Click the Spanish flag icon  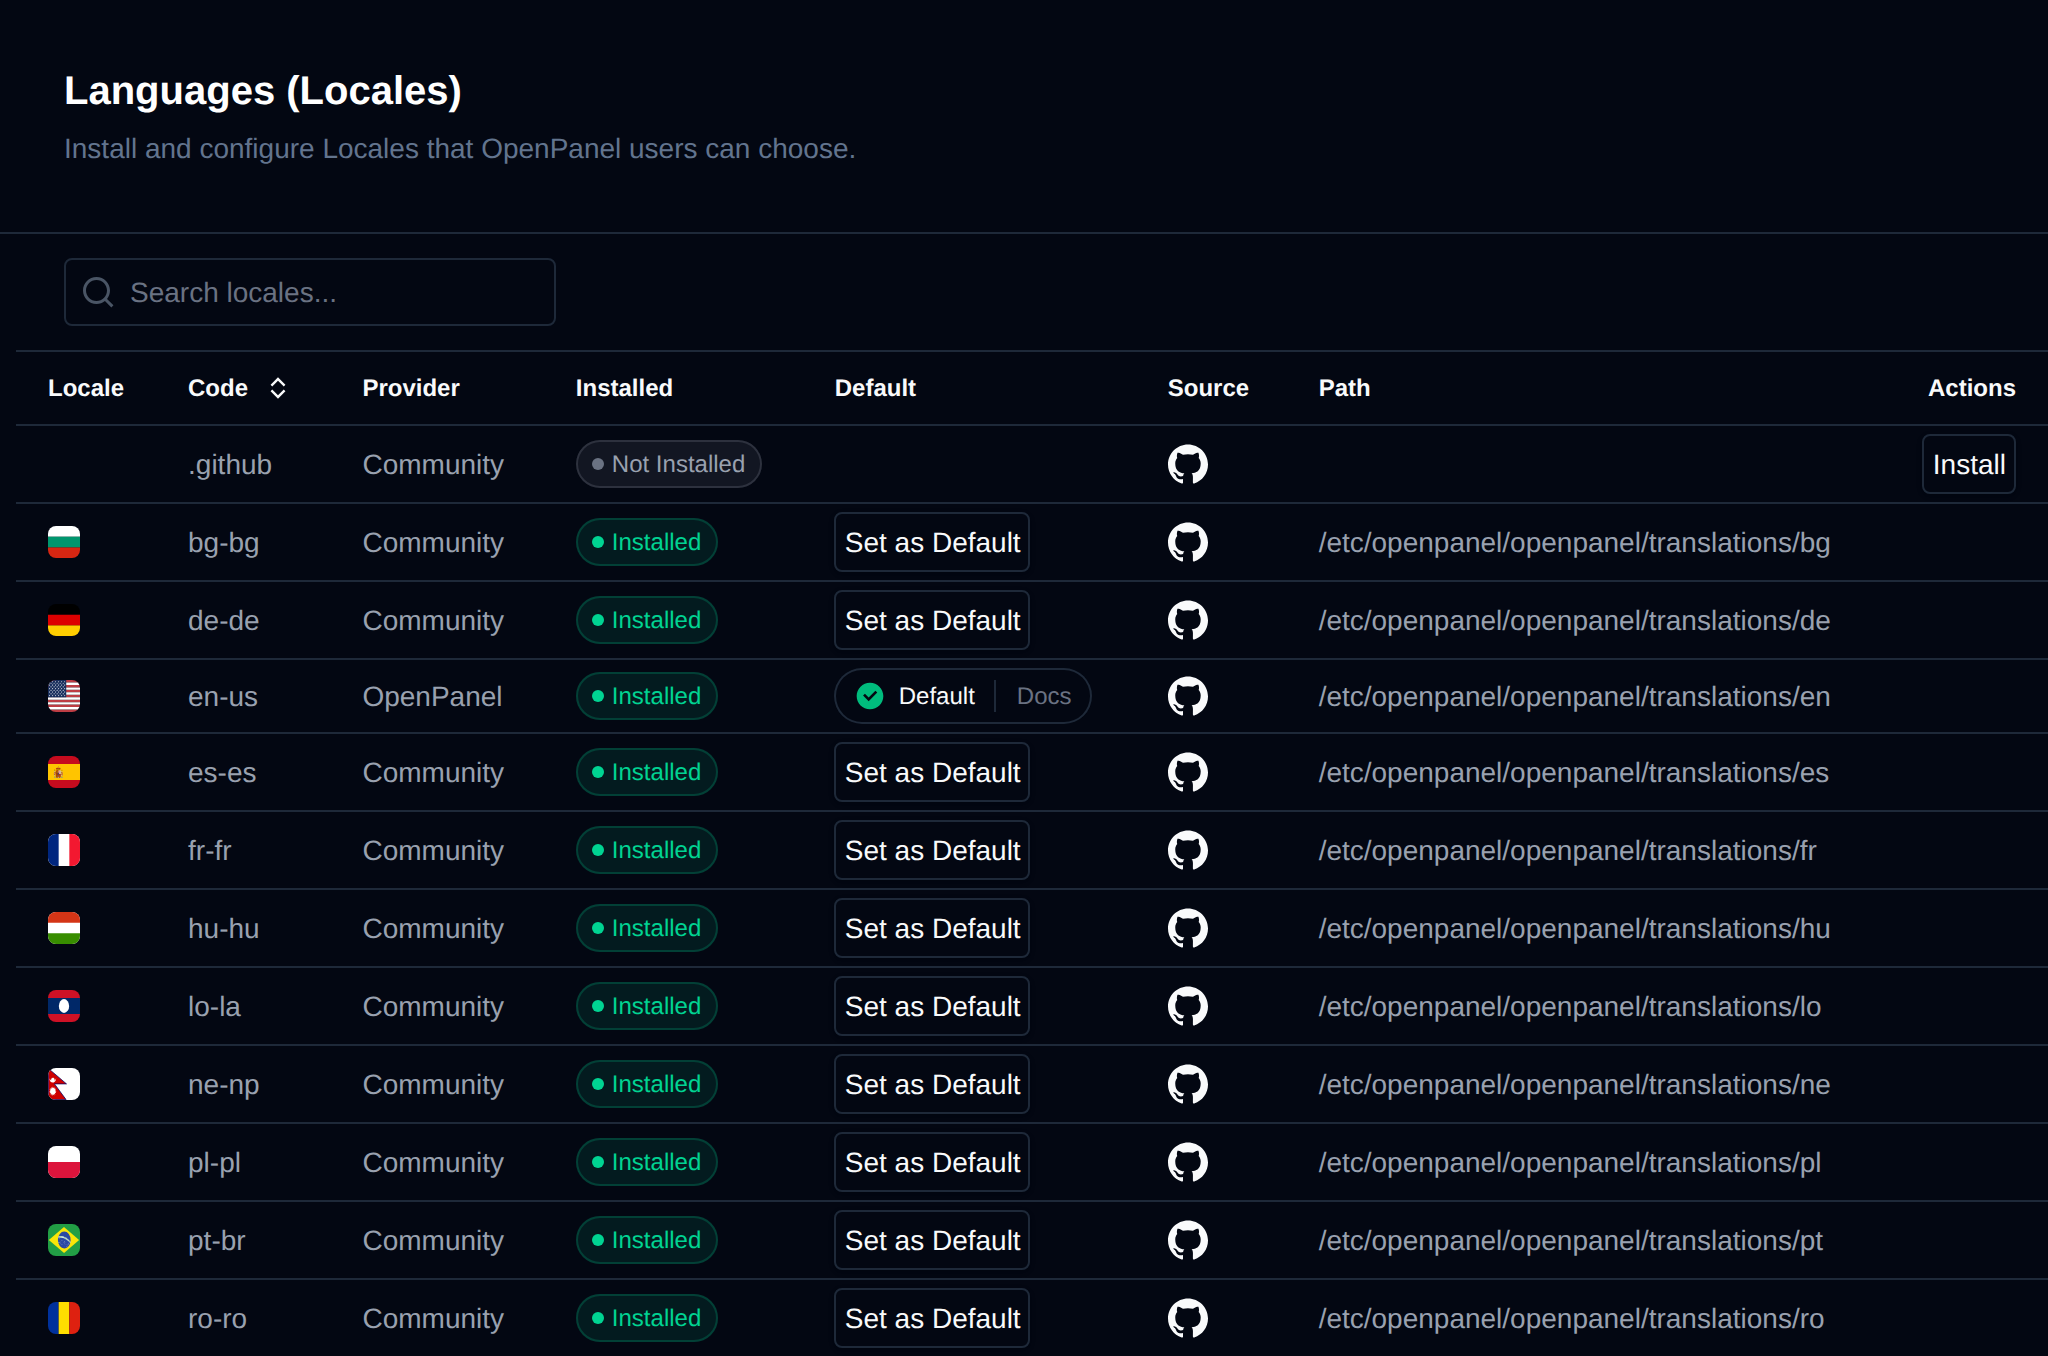click(x=64, y=772)
